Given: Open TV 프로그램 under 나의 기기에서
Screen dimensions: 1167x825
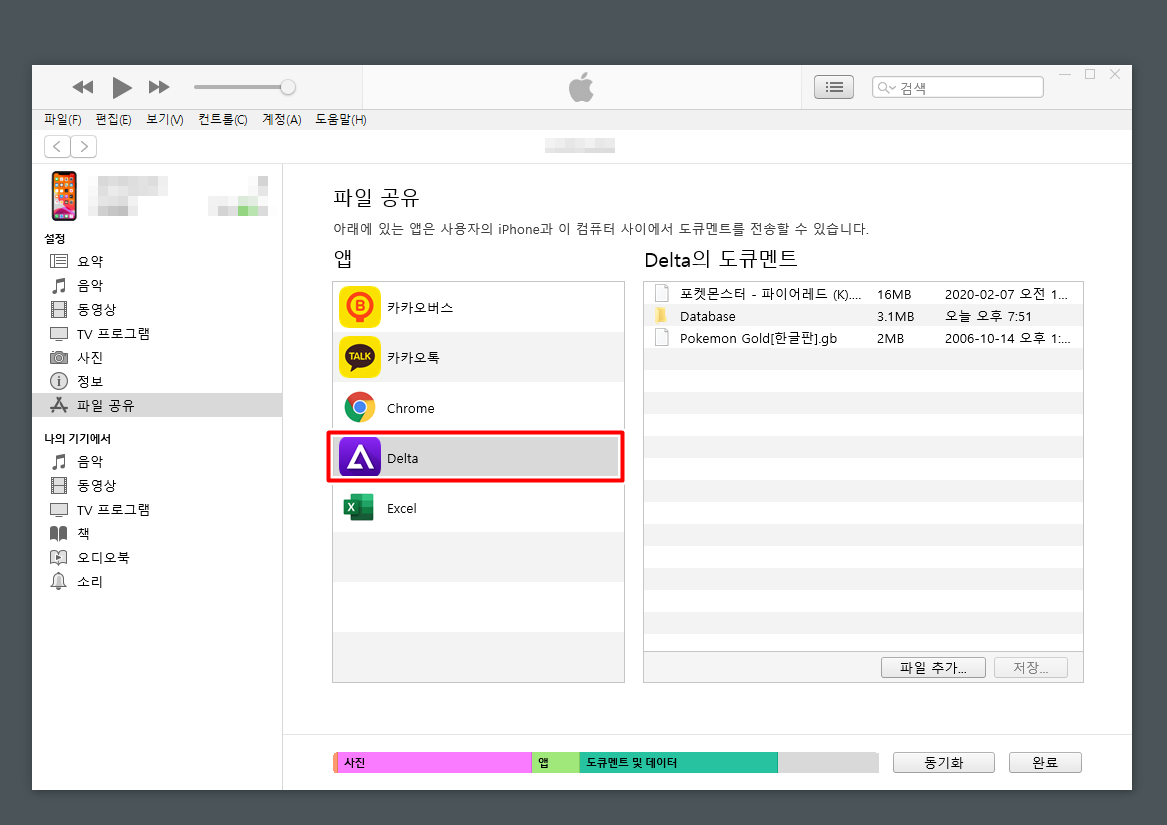Looking at the screenshot, I should 157,509.
